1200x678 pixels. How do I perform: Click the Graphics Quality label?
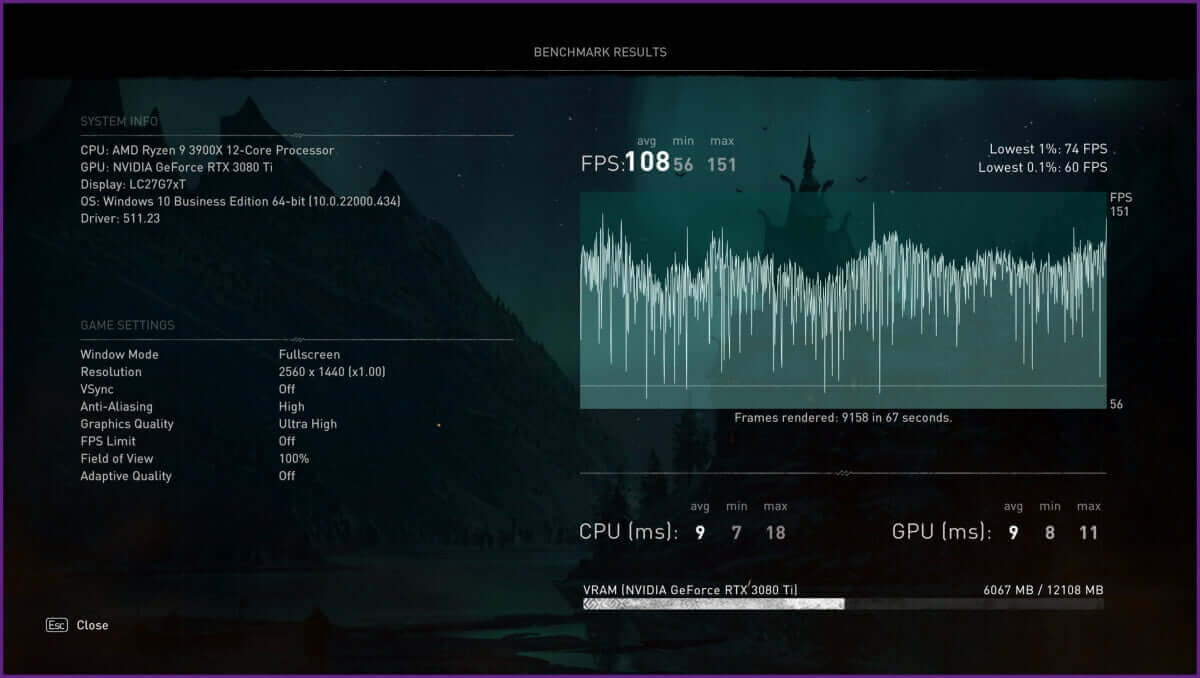(x=127, y=424)
